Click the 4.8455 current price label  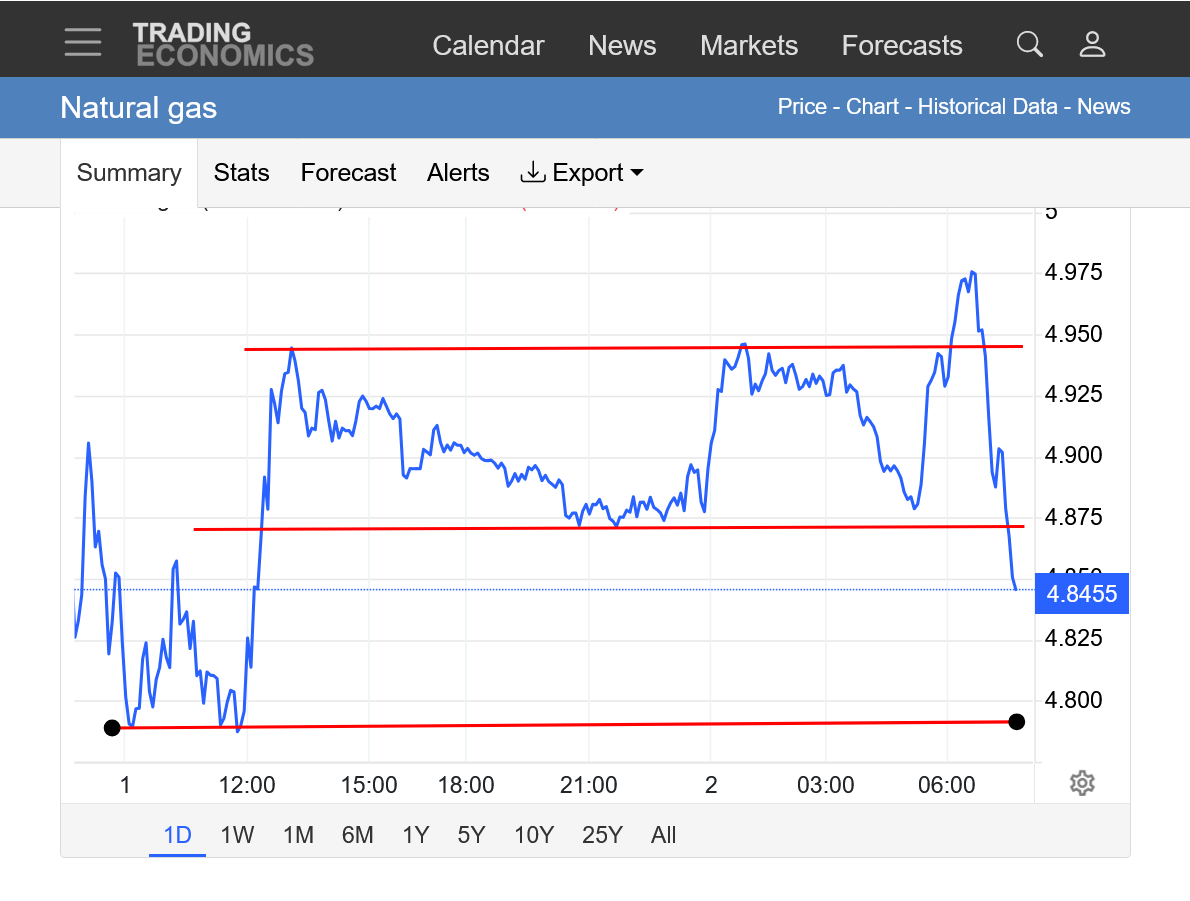point(1081,594)
